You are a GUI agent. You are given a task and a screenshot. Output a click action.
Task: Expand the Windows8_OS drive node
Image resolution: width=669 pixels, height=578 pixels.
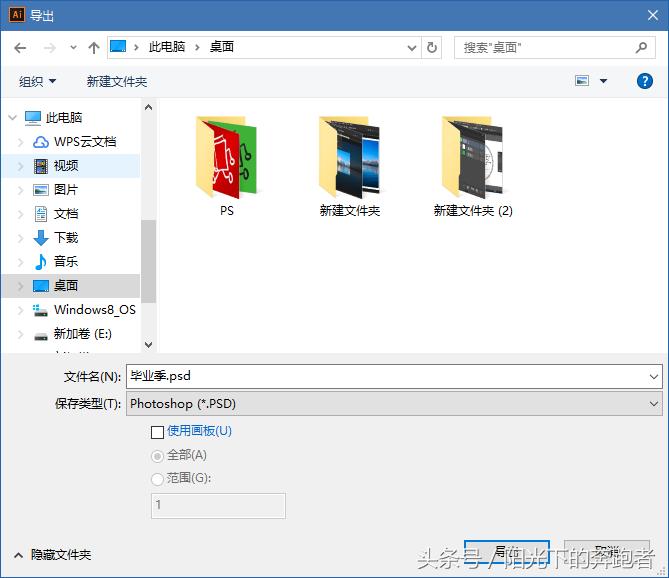(x=20, y=310)
